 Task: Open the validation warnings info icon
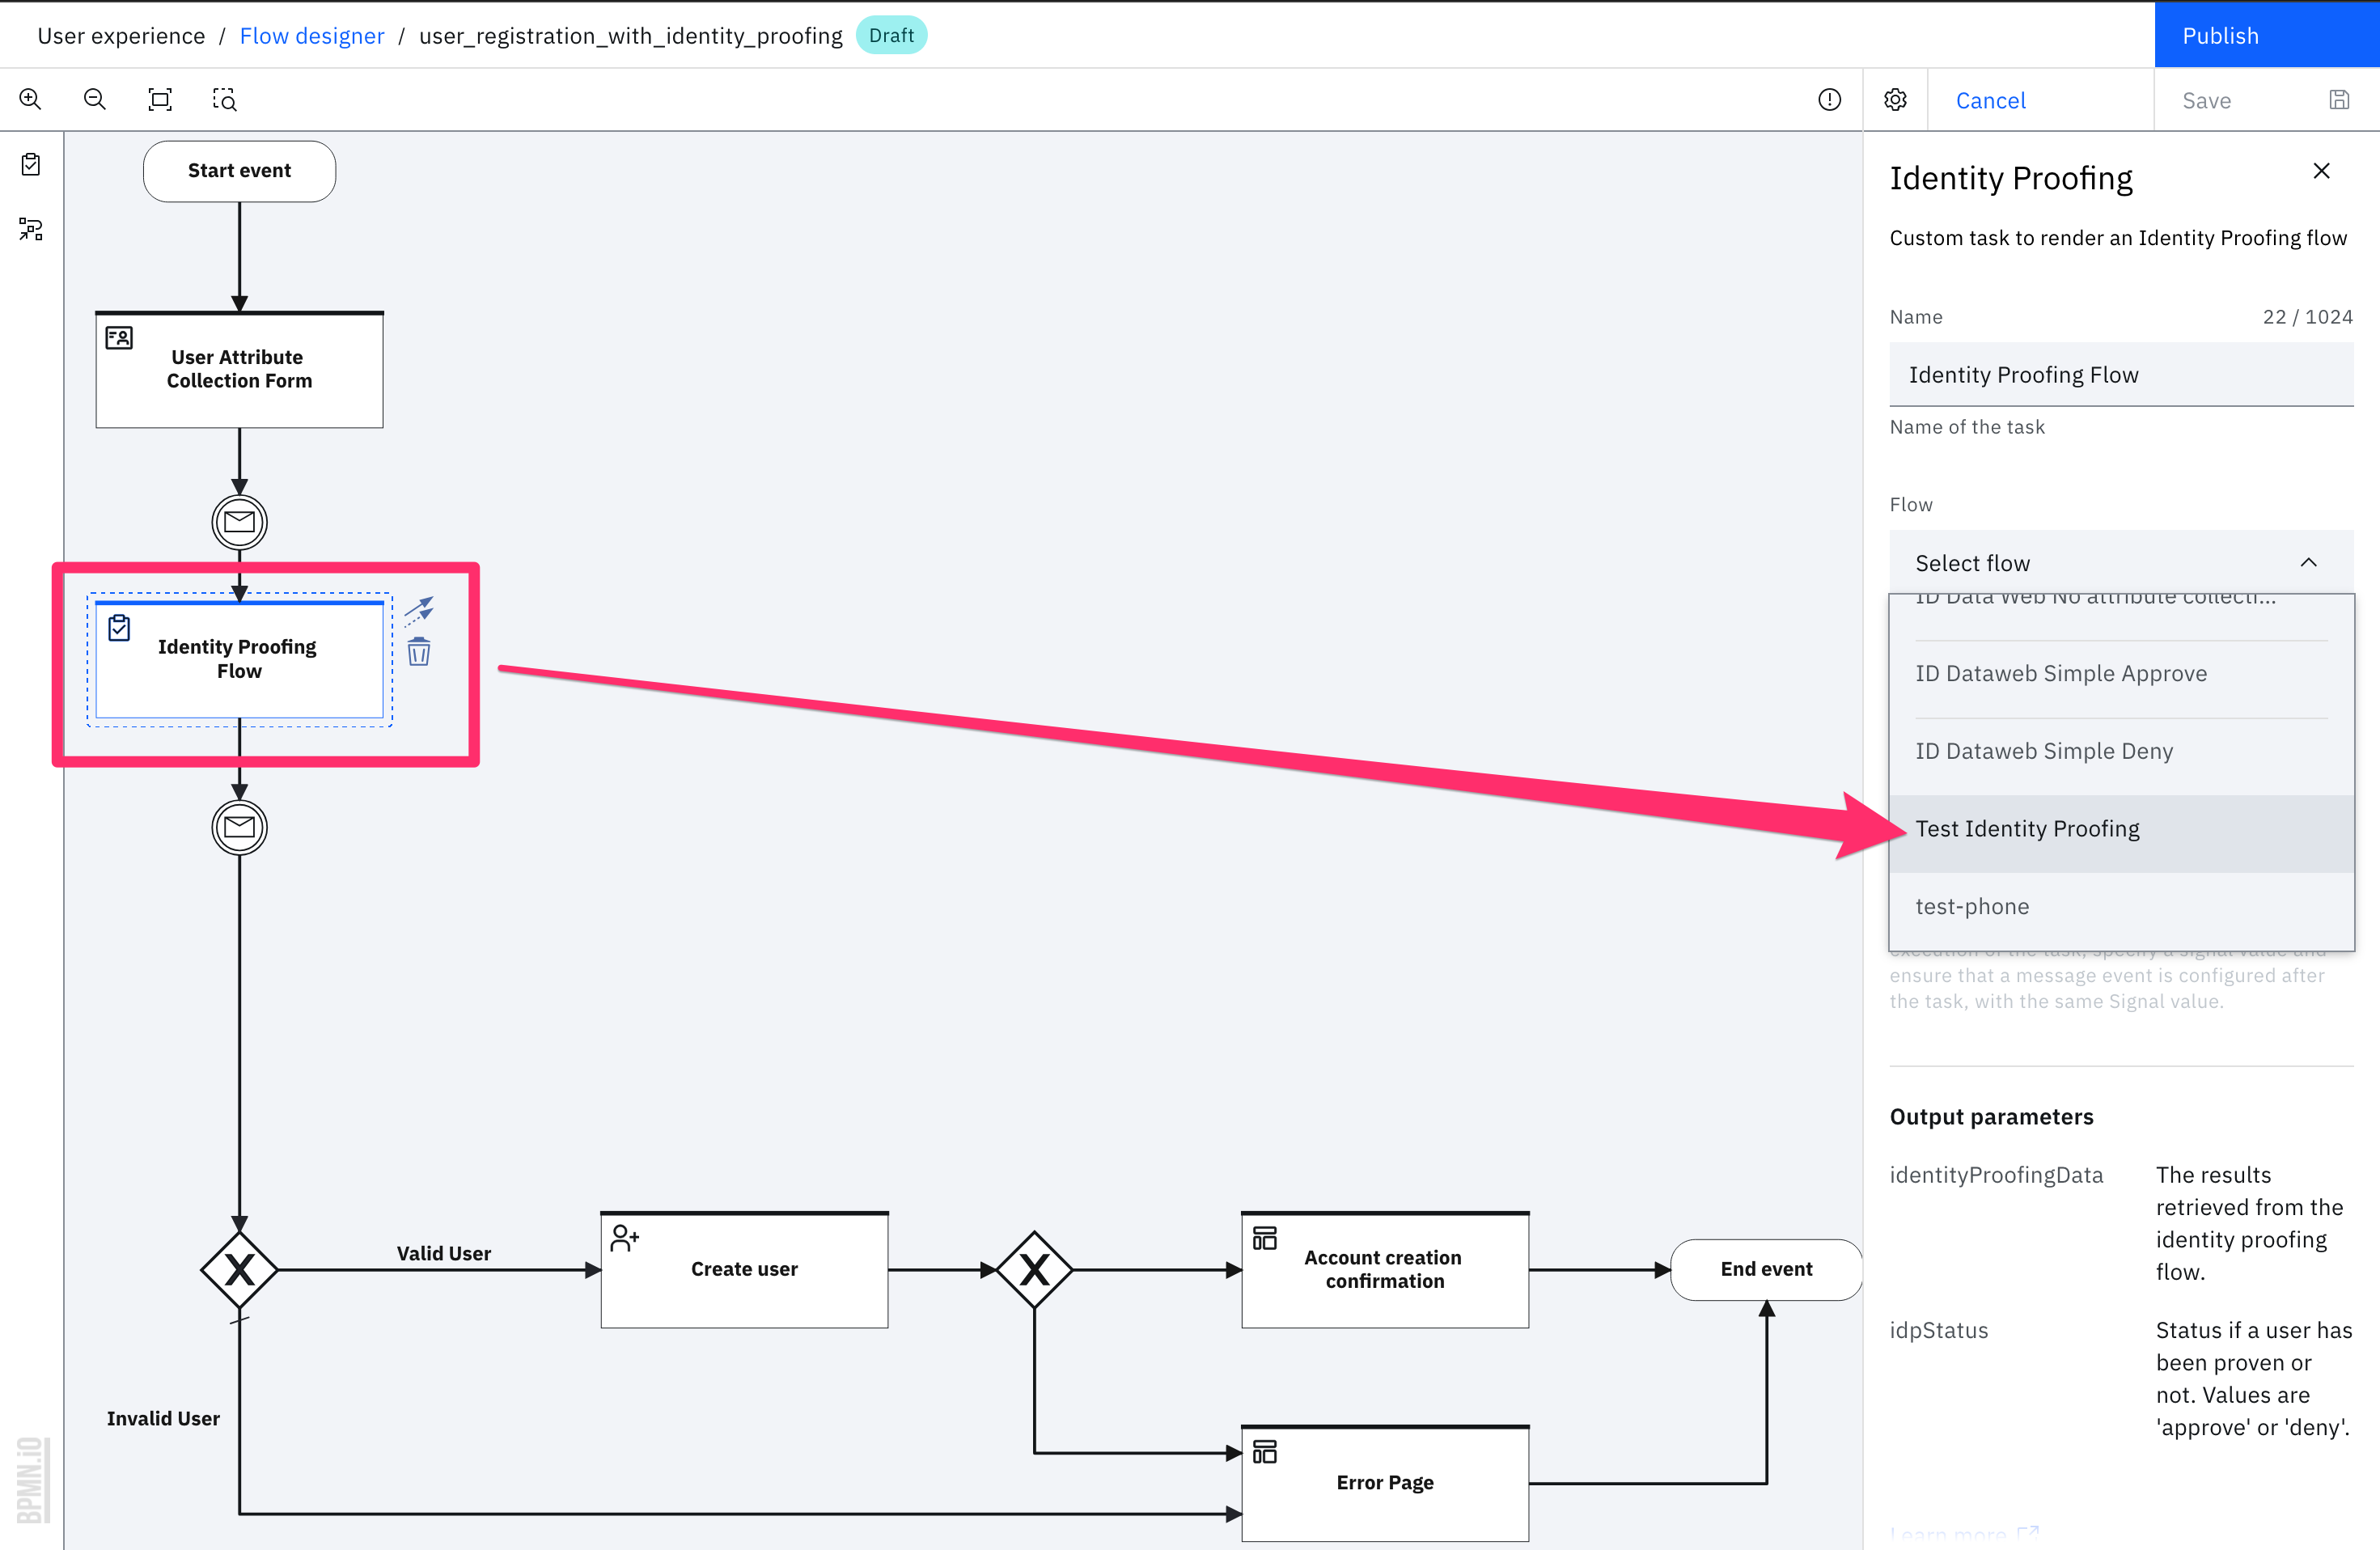[x=1829, y=99]
